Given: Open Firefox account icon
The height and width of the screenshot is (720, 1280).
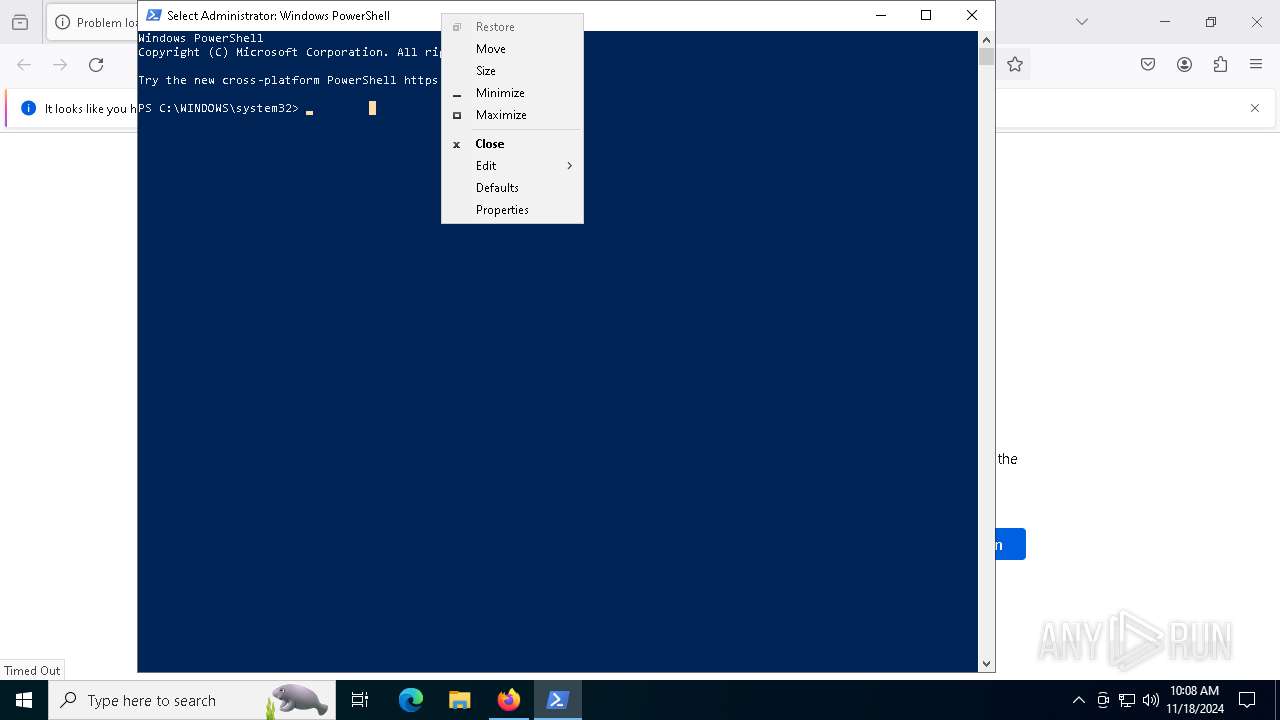Looking at the screenshot, I should point(1184,65).
